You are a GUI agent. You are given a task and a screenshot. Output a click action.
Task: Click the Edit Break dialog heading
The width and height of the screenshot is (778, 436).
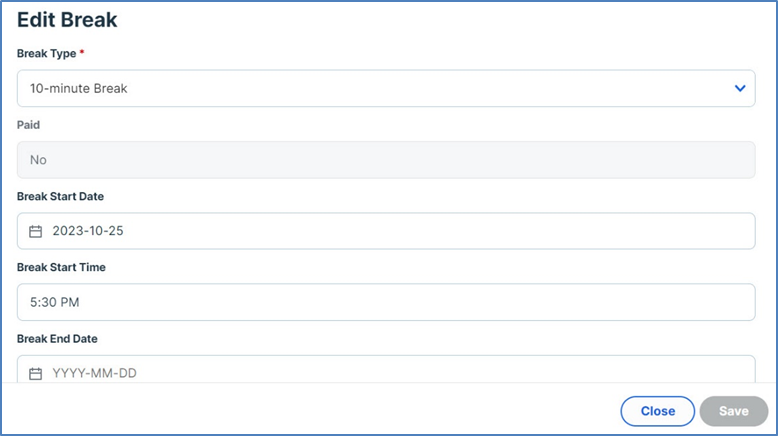point(65,20)
